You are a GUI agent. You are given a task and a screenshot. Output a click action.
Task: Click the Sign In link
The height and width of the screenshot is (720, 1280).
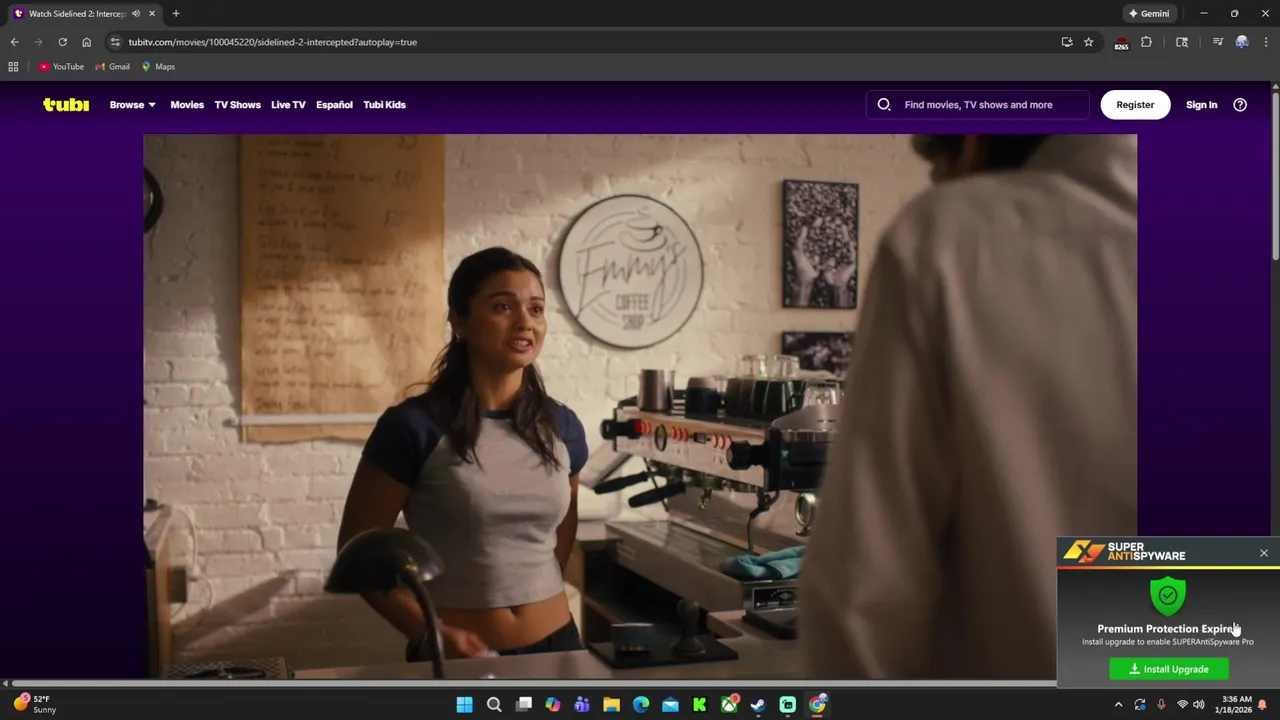[1201, 104]
